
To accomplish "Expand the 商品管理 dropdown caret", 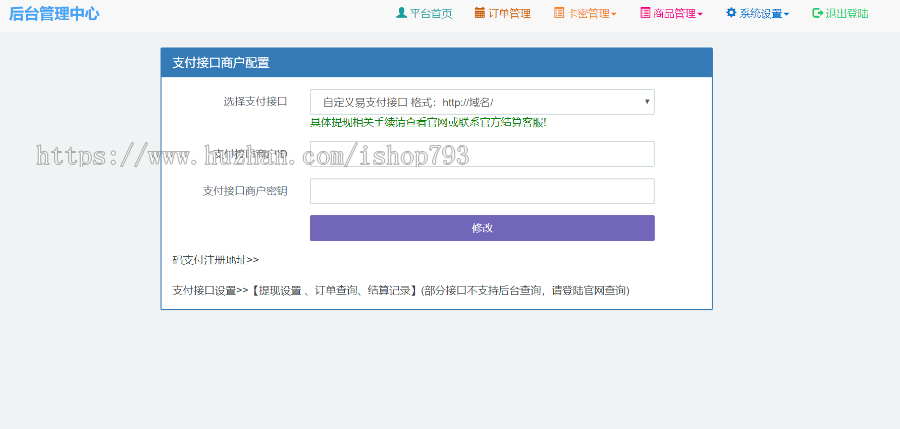I will [x=700, y=15].
